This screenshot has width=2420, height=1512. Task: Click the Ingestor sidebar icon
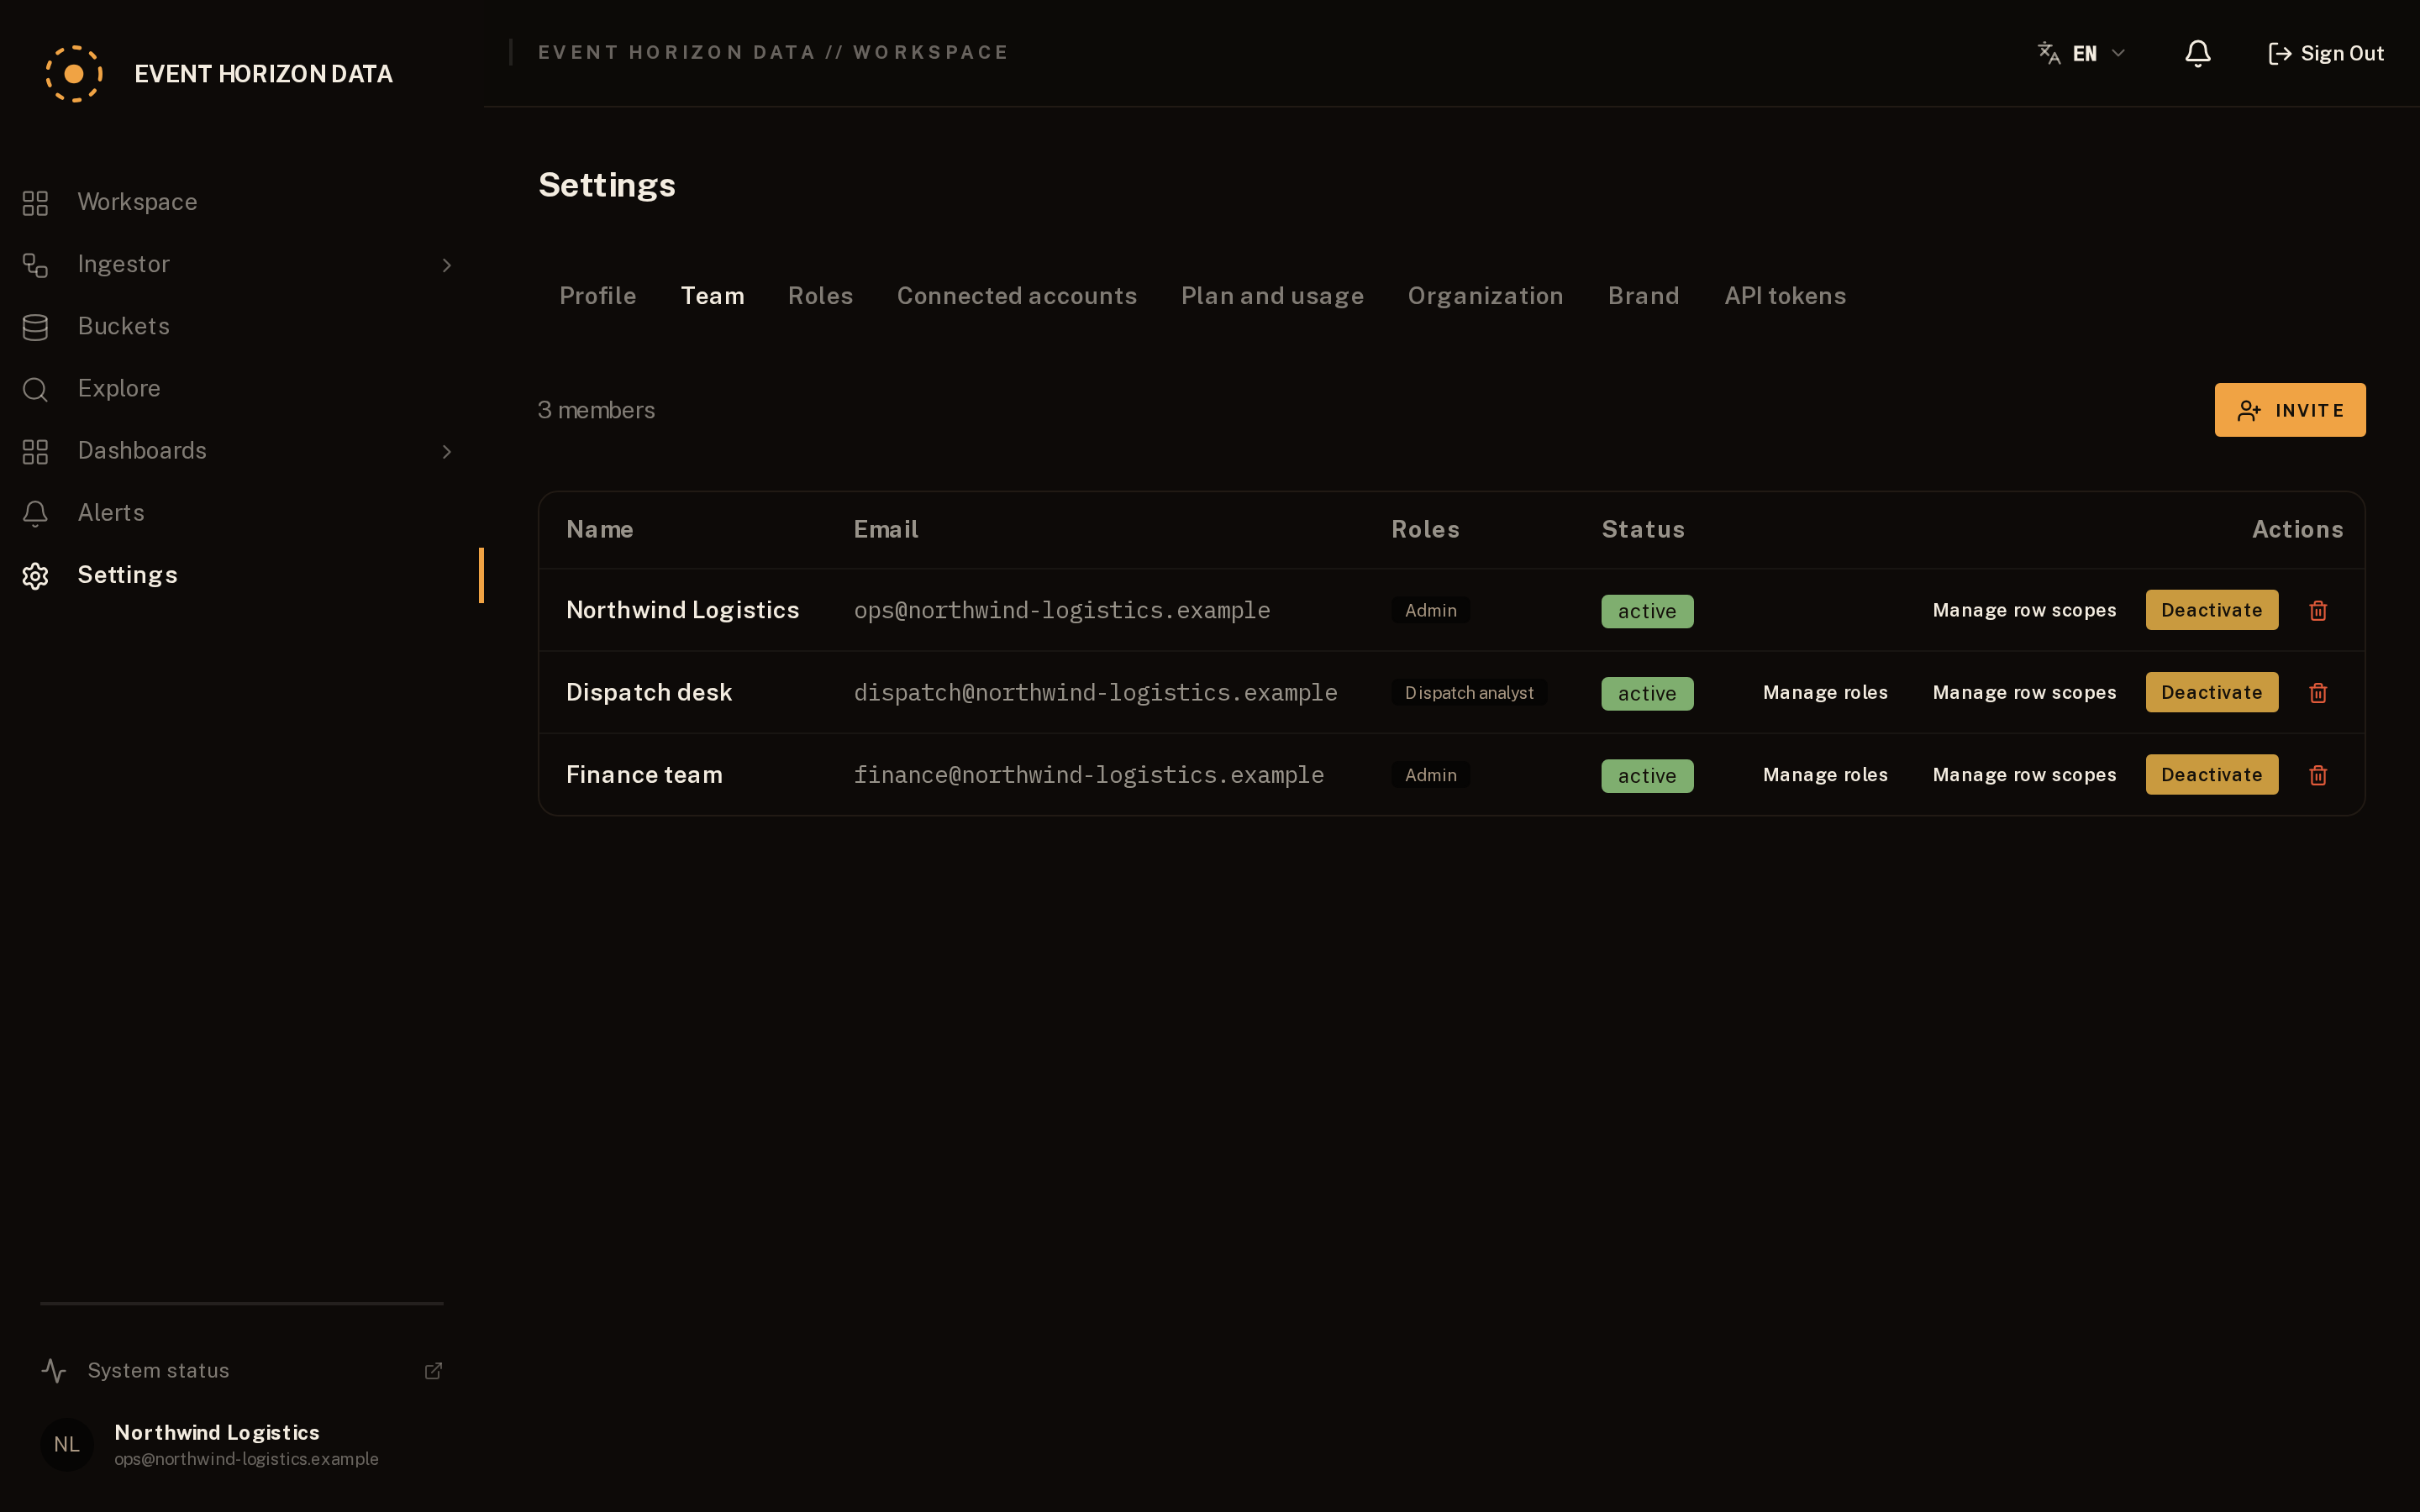point(35,265)
